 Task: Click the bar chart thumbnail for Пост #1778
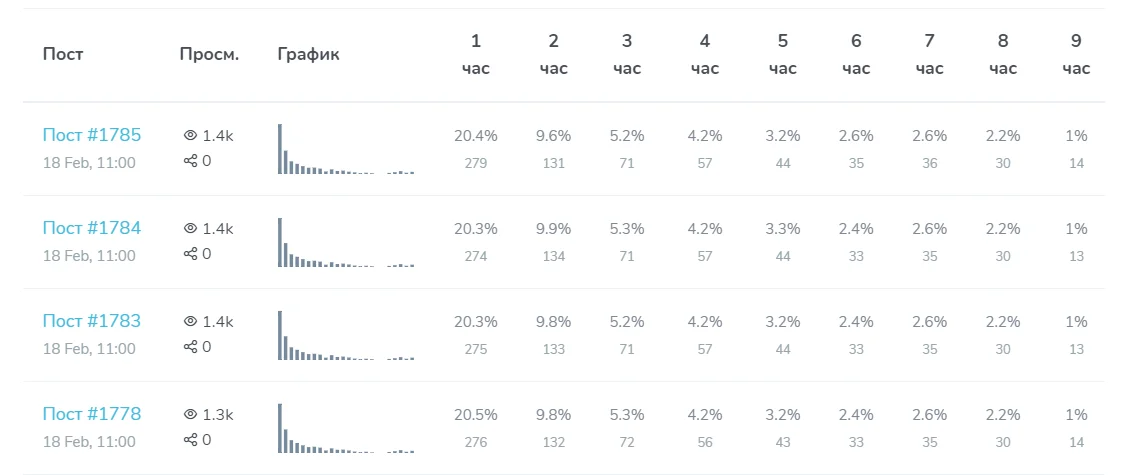[x=345, y=429]
